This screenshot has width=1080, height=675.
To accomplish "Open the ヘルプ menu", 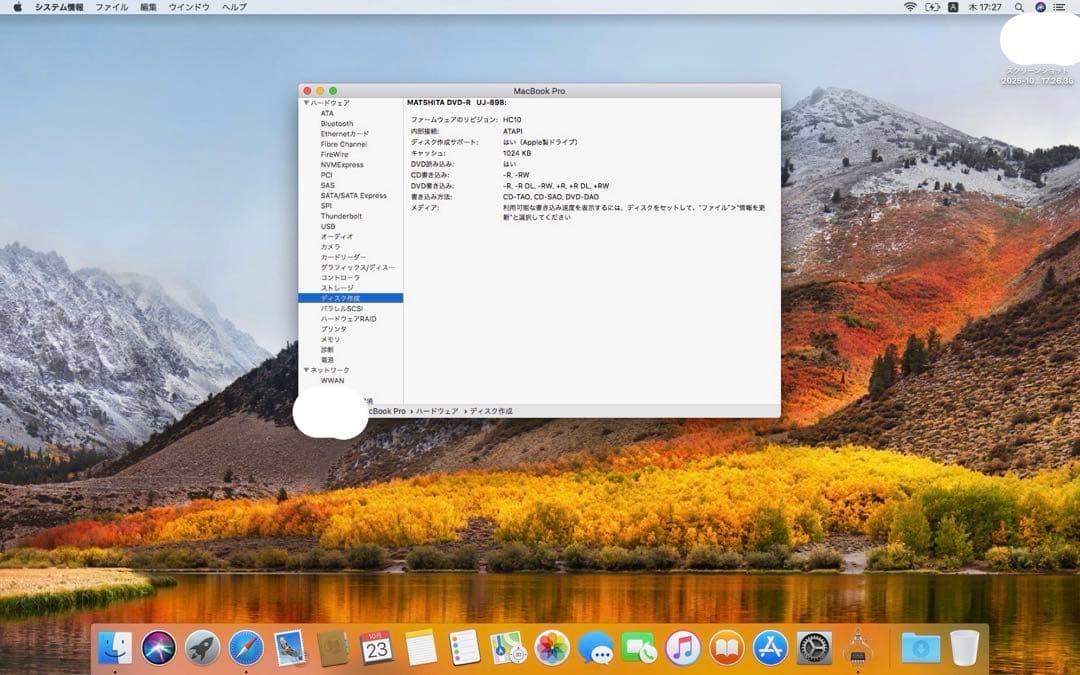I will click(x=234, y=7).
